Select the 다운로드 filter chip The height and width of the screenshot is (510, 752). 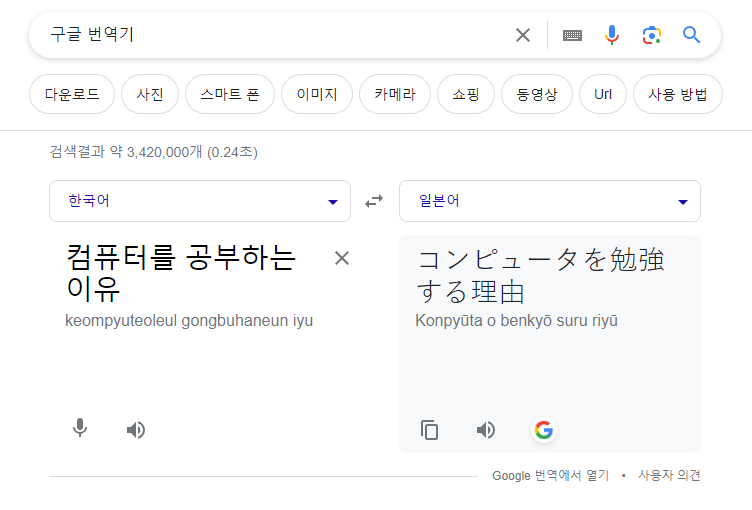click(72, 94)
